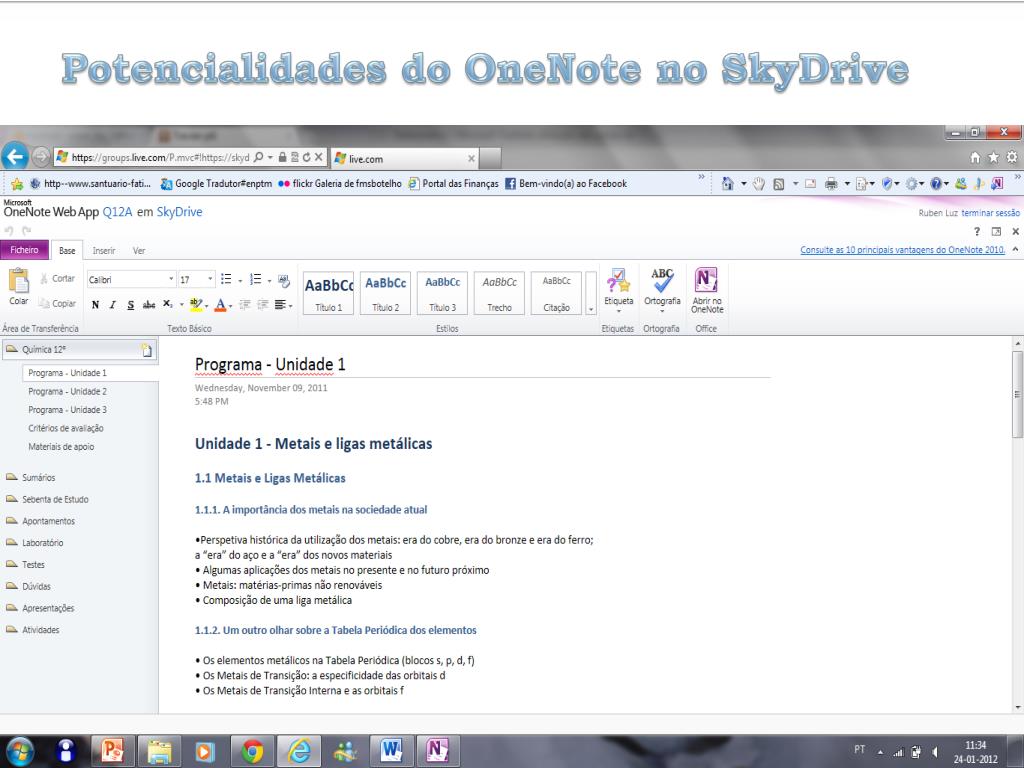Apply the Citação style

point(556,293)
